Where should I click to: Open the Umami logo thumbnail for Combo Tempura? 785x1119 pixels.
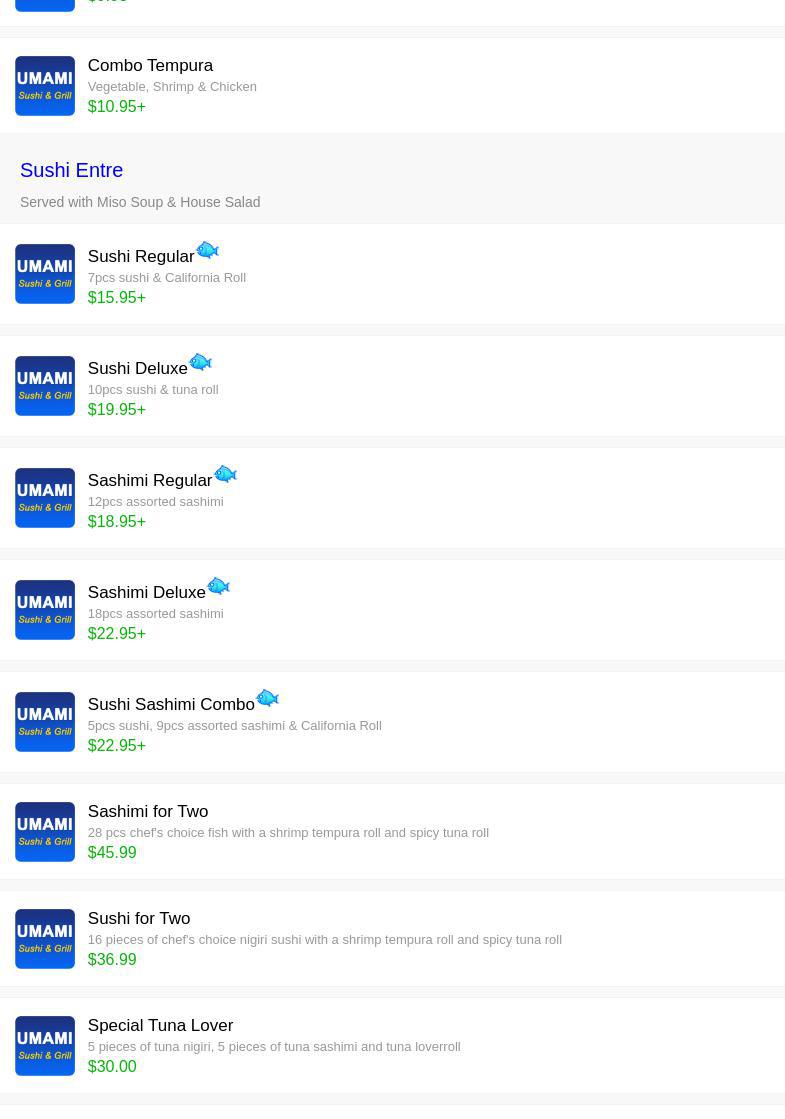click(x=45, y=86)
